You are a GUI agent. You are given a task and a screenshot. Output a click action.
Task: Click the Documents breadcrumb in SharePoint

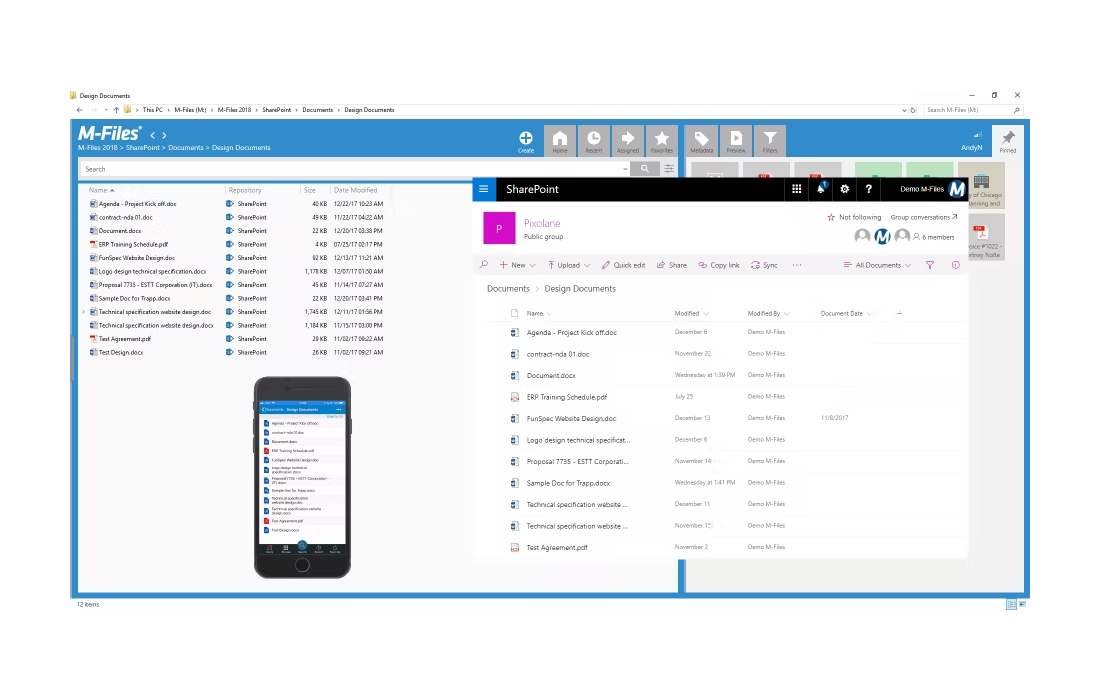click(509, 289)
